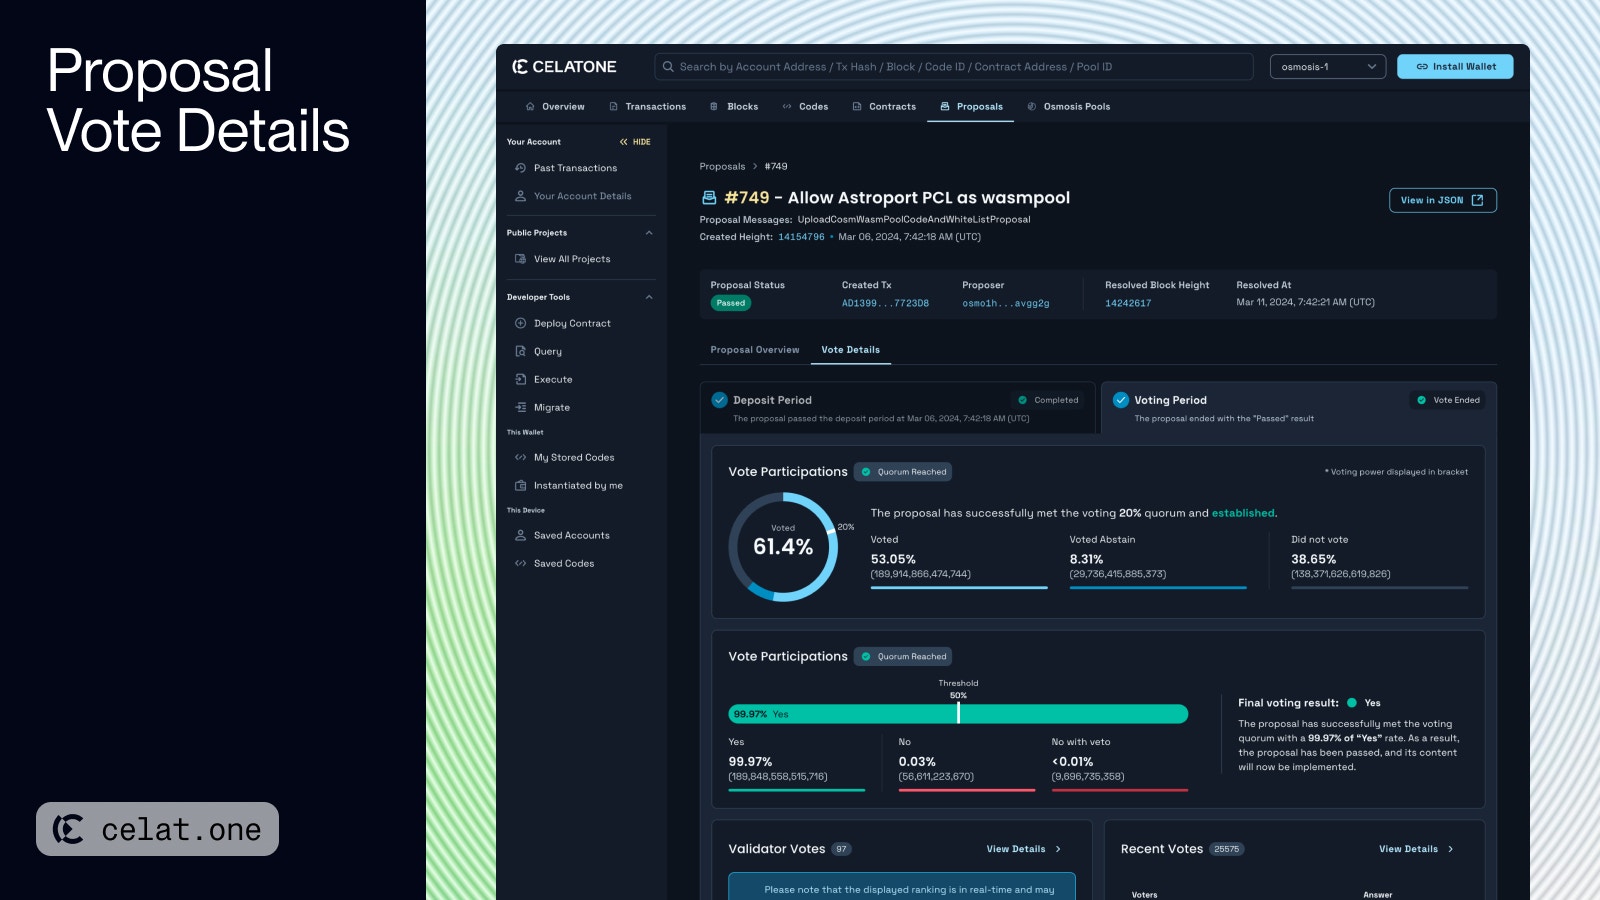The image size is (1600, 900).
Task: Open the osmosis-1 network dropdown
Action: [1328, 67]
